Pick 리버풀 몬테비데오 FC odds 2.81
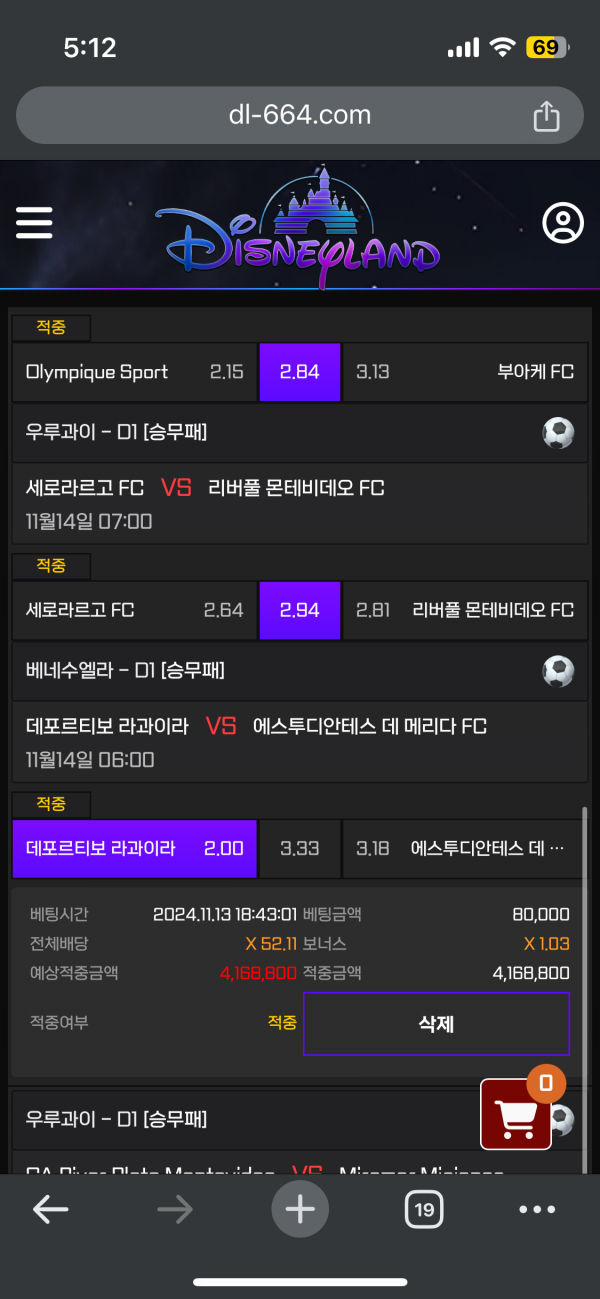Image resolution: width=600 pixels, height=1299 pixels. pyautogui.click(x=465, y=610)
